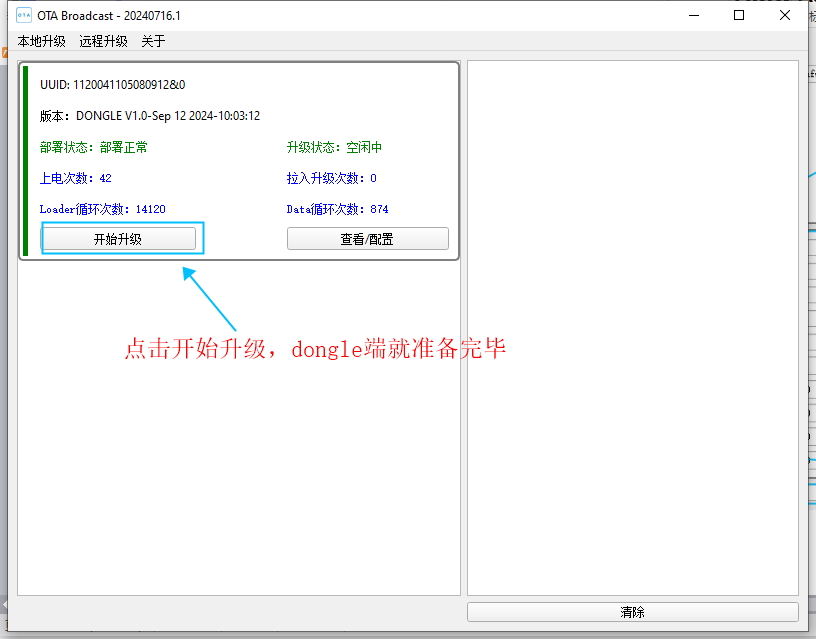Click the 拉入升级次数: 0 value

[x=332, y=178]
